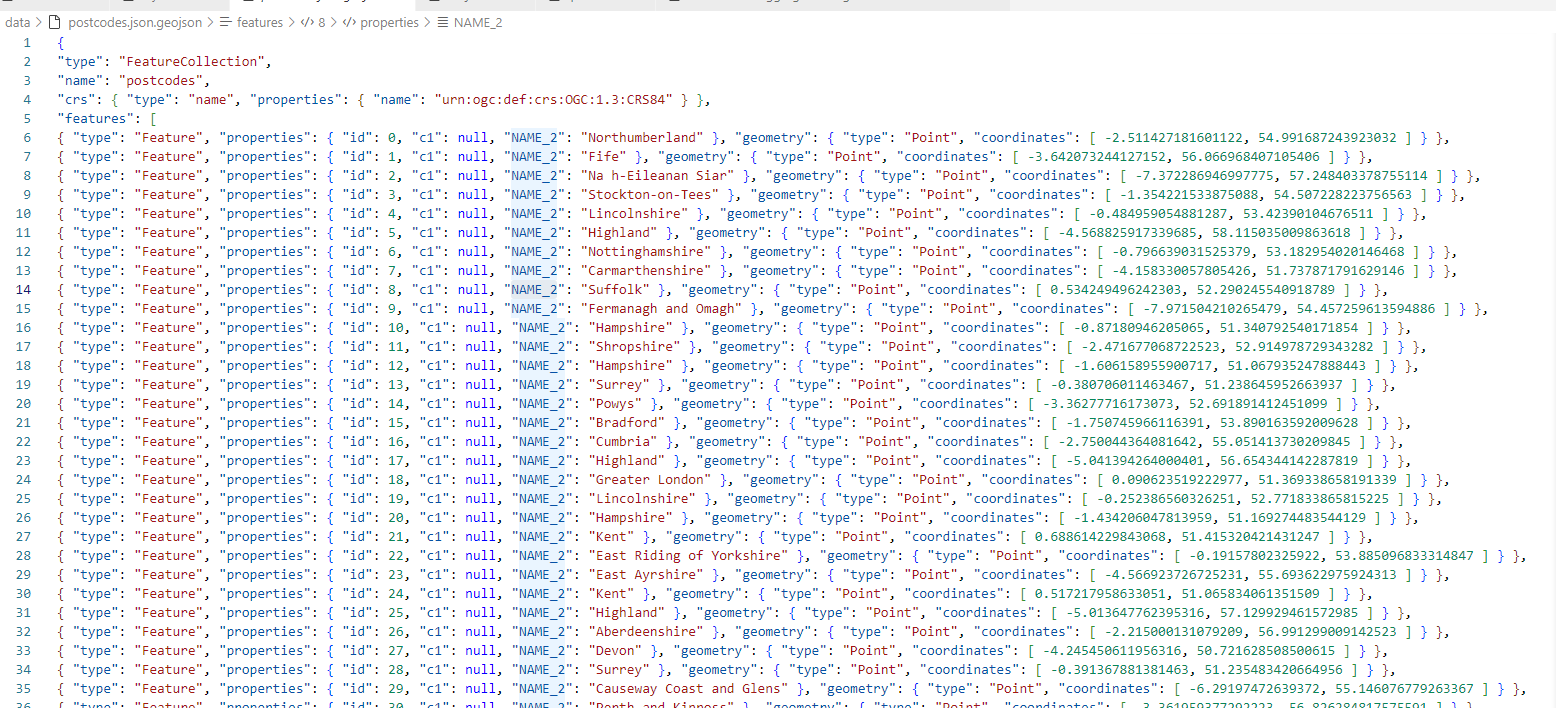Click the "Greater London" value

tap(652, 479)
